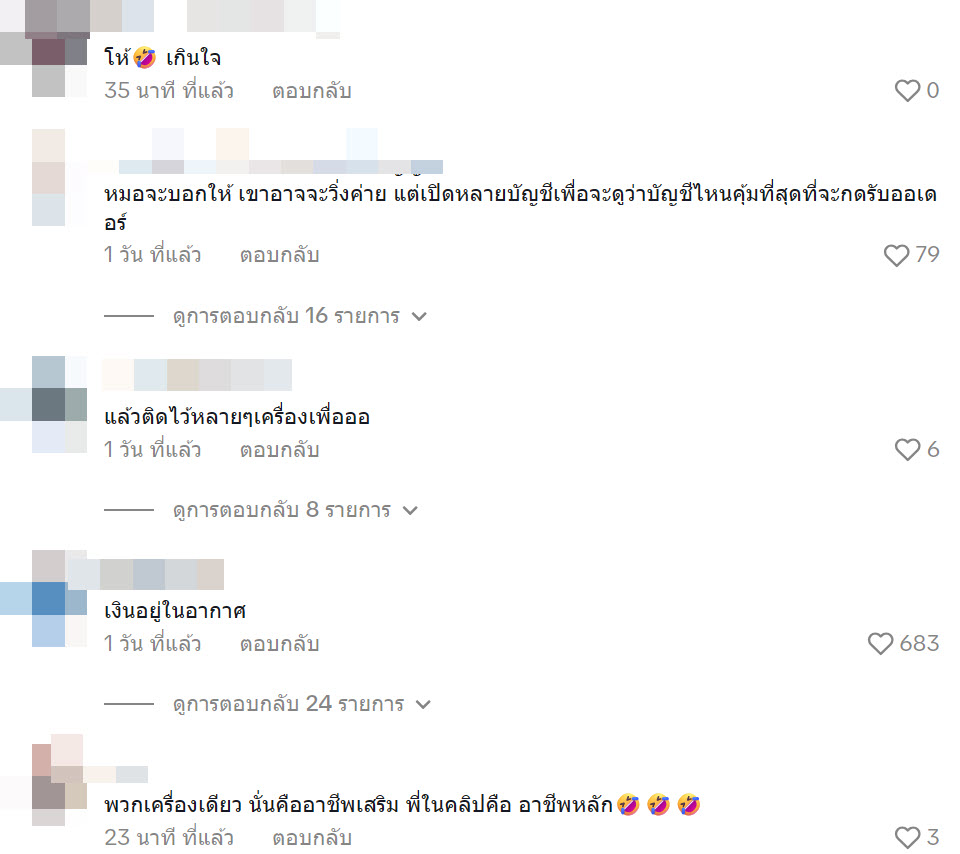
Task: Click chevron beside 'ดูการตอบกลับ 16 รายการ'
Action: click(x=419, y=317)
